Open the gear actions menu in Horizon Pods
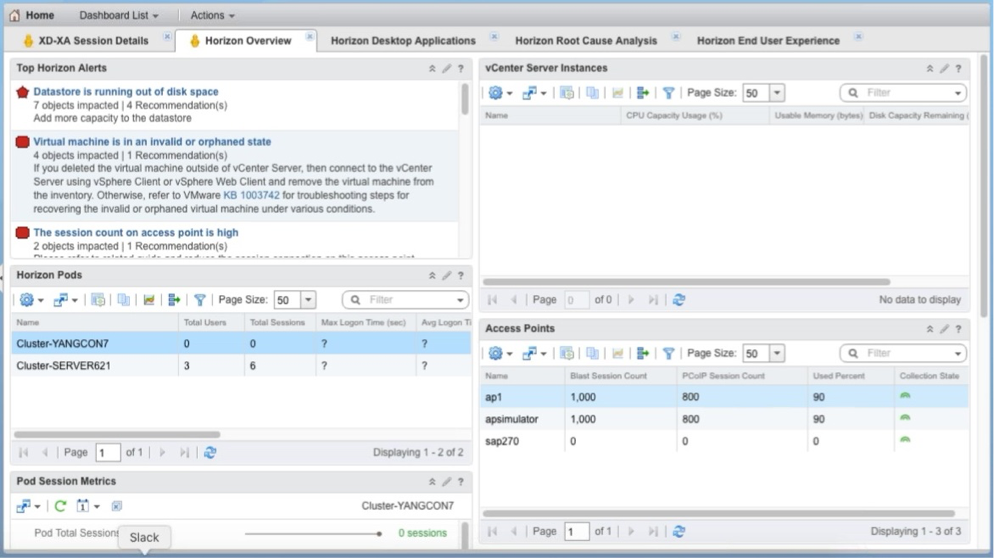 pos(30,300)
